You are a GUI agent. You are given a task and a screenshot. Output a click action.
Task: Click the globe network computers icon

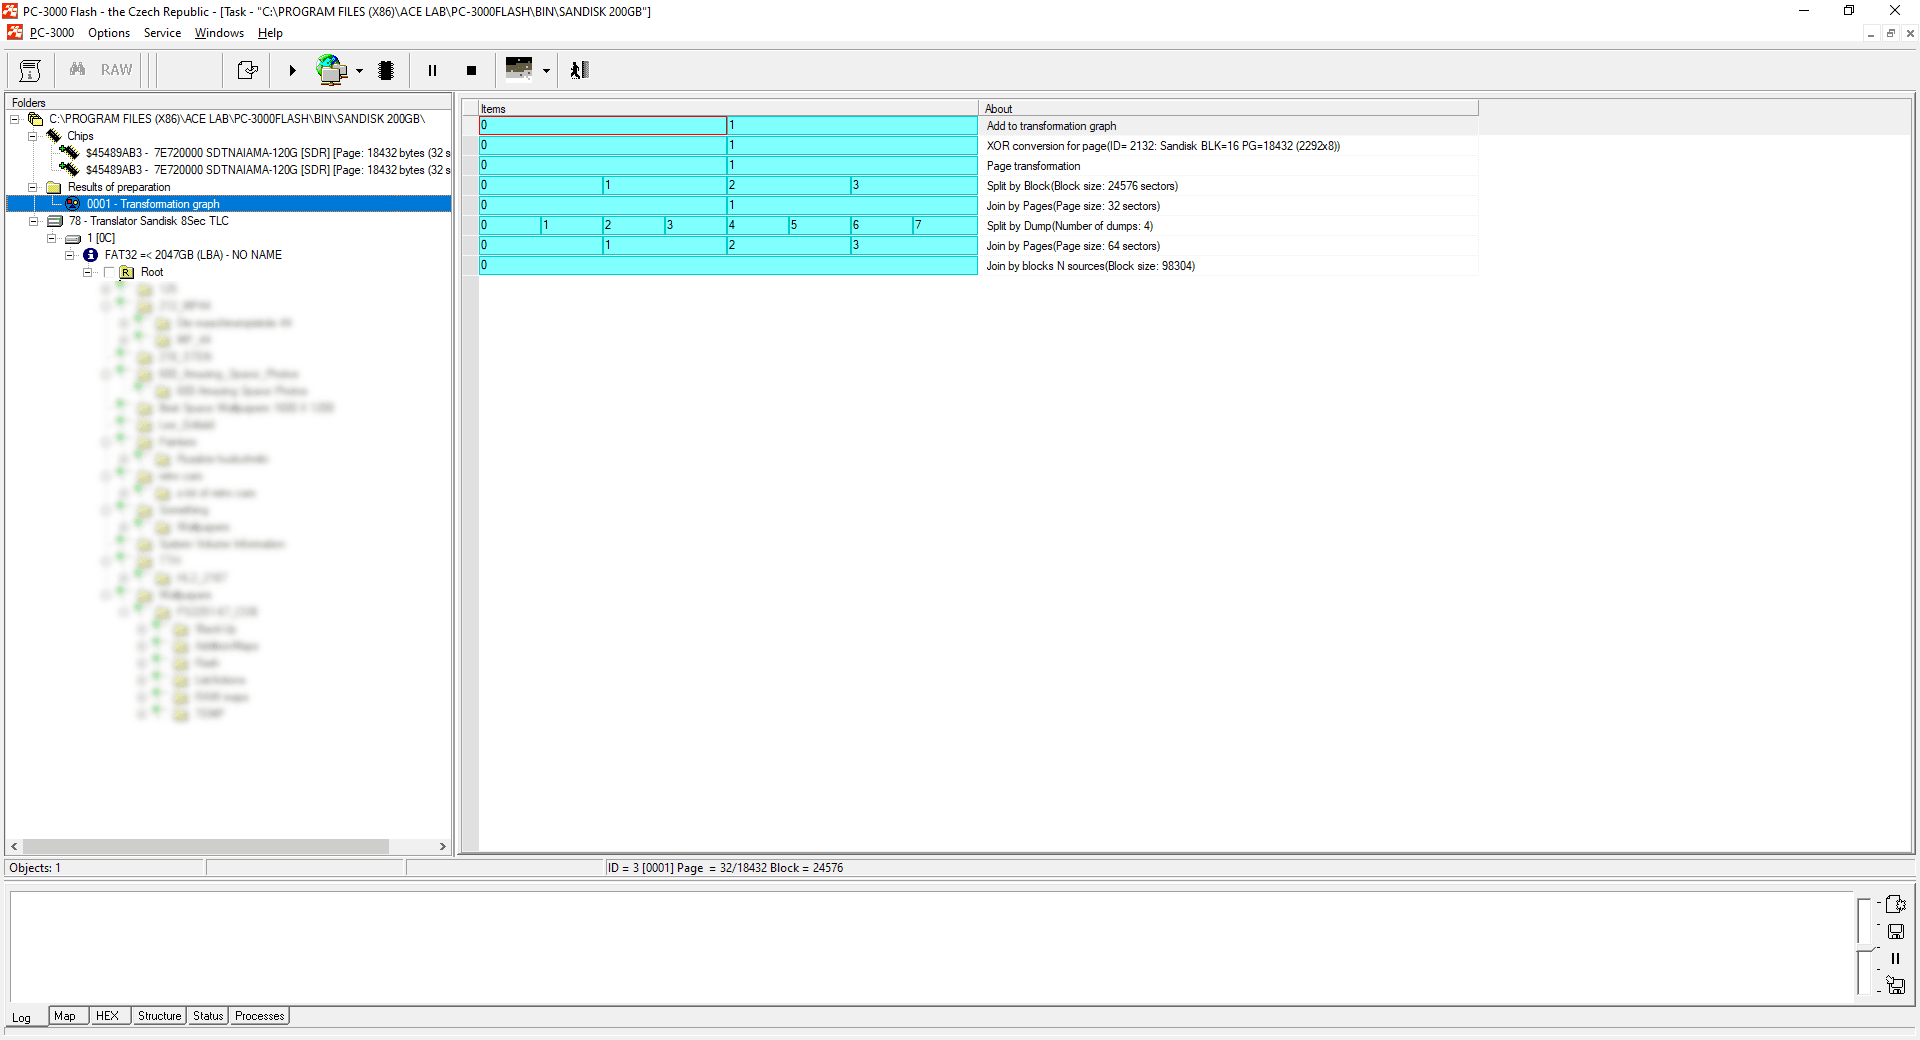331,70
